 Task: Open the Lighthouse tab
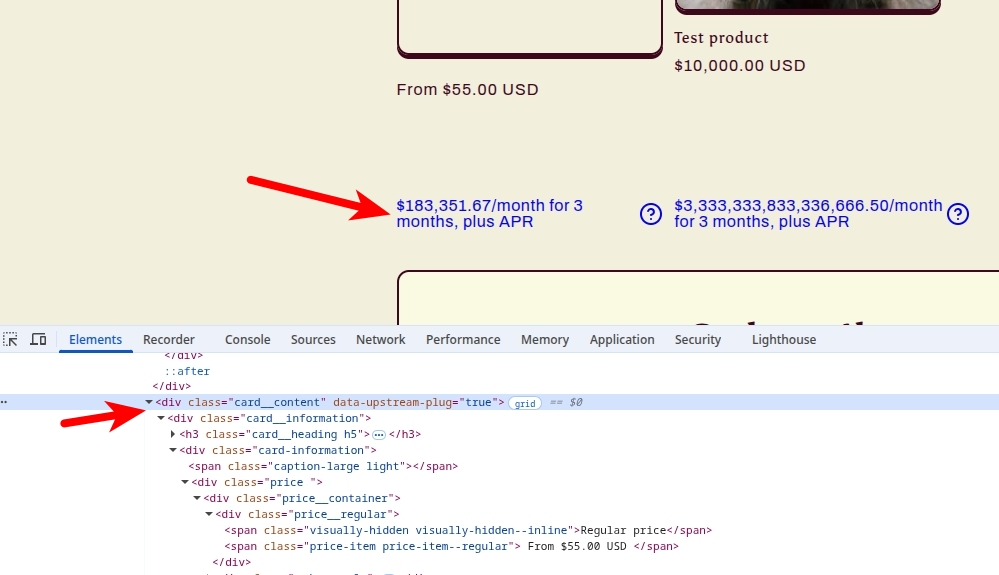click(x=784, y=339)
